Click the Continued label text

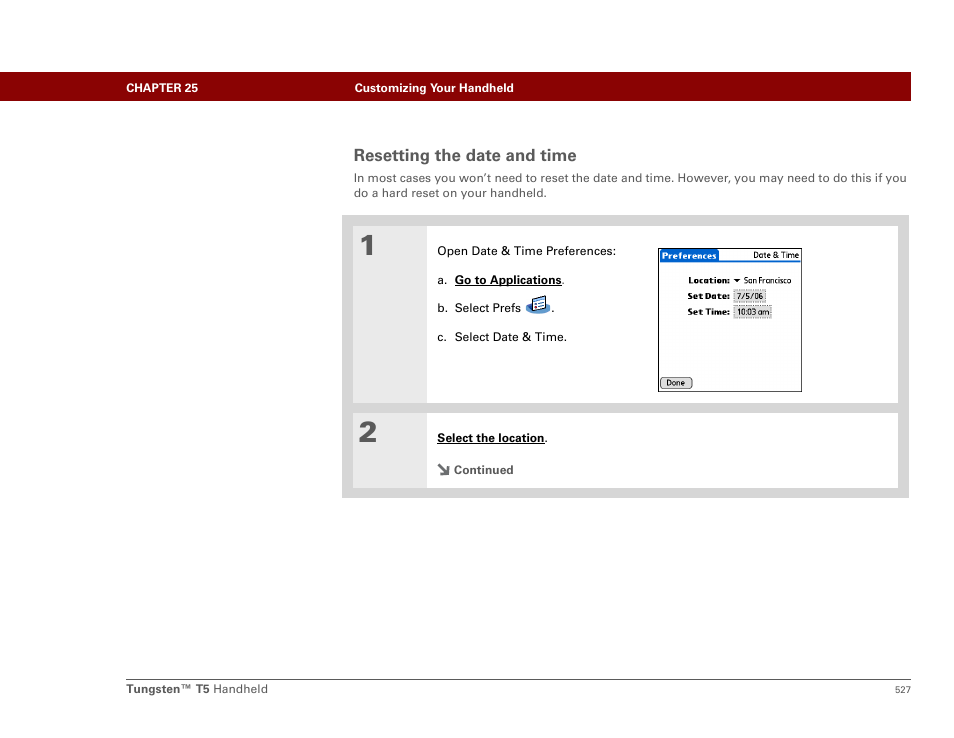click(484, 470)
